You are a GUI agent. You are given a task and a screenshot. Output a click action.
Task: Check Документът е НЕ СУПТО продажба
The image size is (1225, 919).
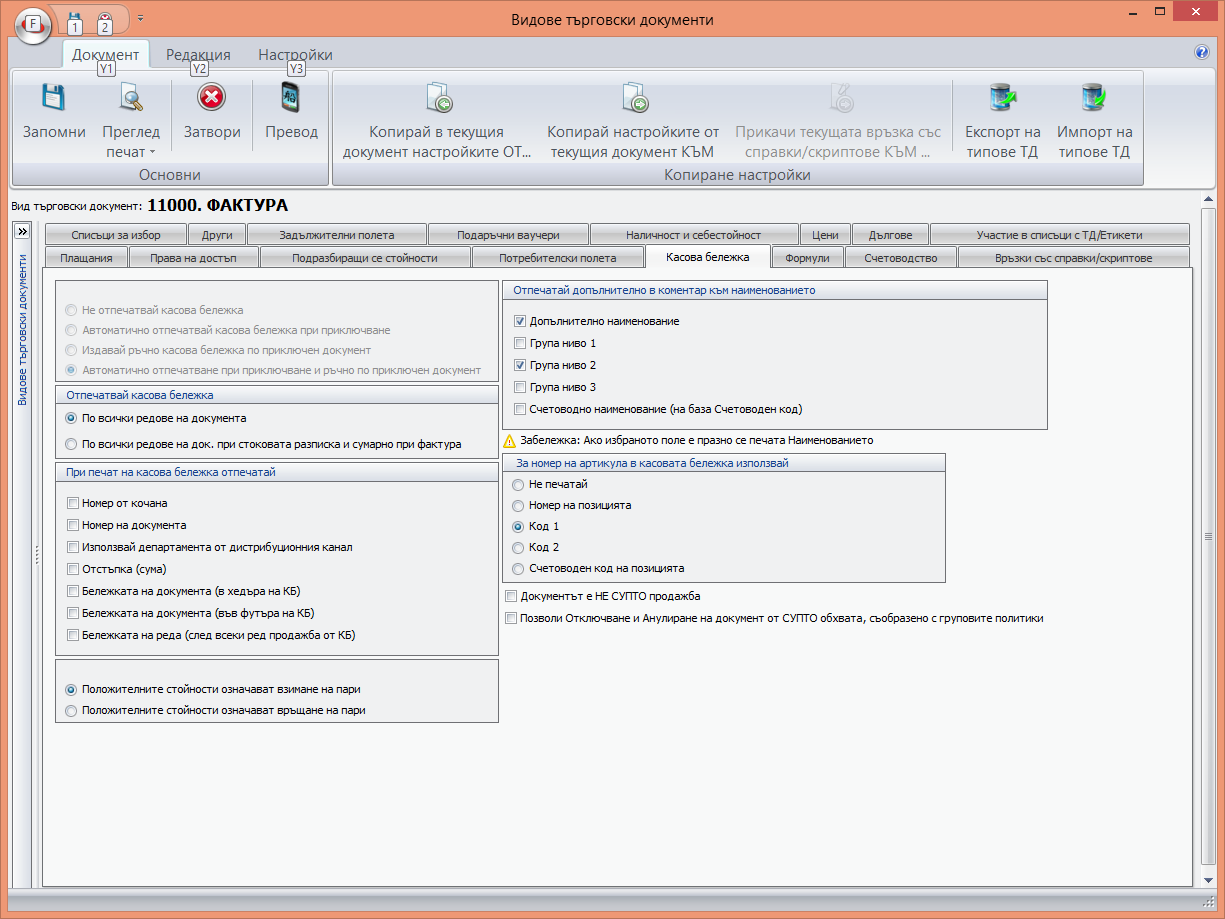512,596
